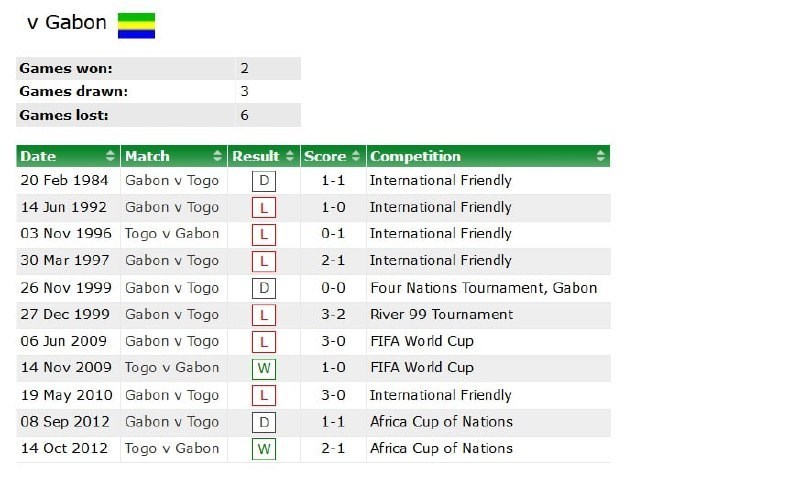The image size is (793, 492).
Task: Sort table by Date column
Action: (67, 156)
